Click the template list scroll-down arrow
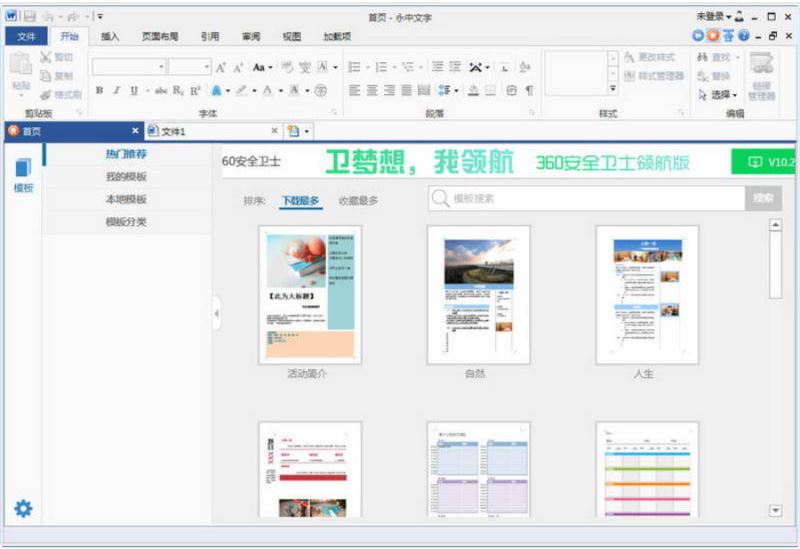The height and width of the screenshot is (549, 800). pyautogui.click(x=776, y=510)
